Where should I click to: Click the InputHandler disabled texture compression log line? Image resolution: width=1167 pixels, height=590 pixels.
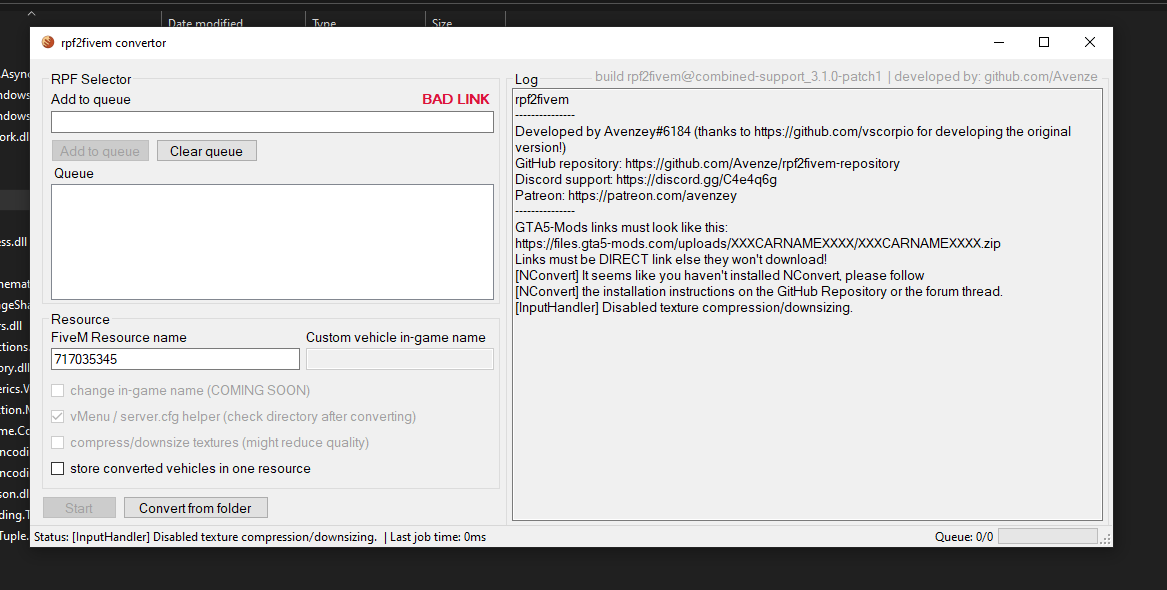click(x=684, y=308)
